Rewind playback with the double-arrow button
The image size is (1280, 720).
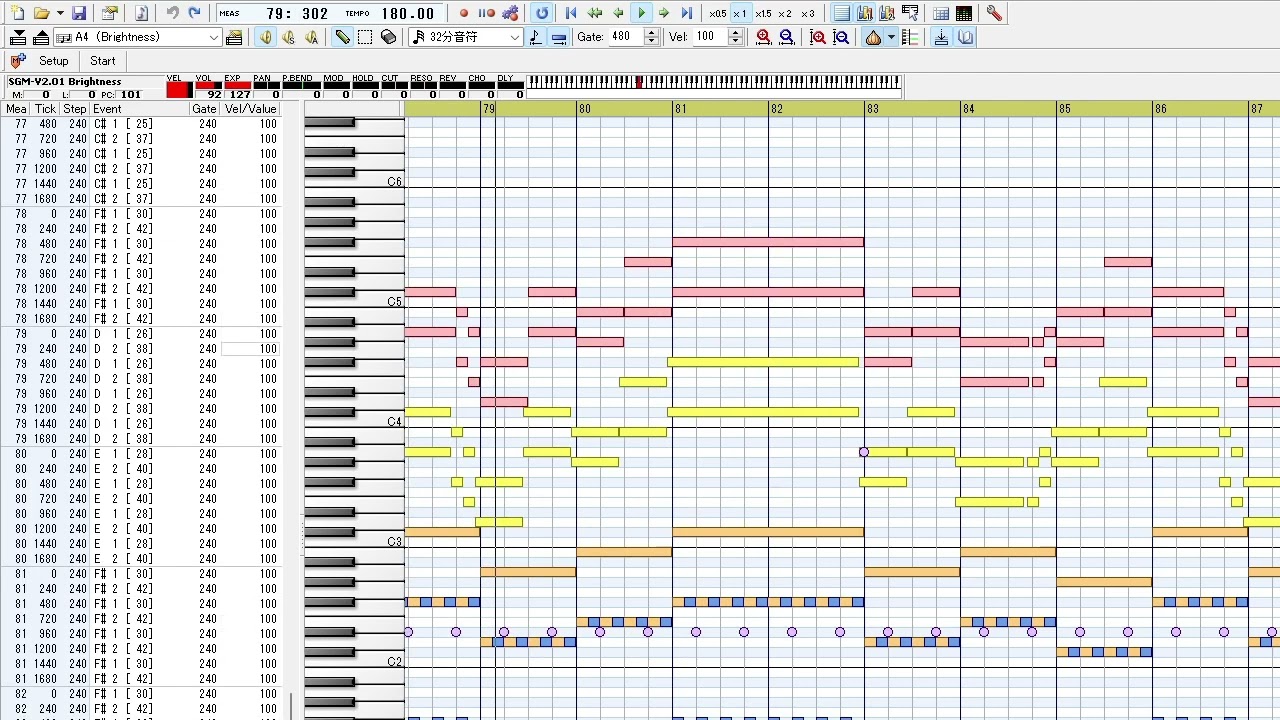595,13
